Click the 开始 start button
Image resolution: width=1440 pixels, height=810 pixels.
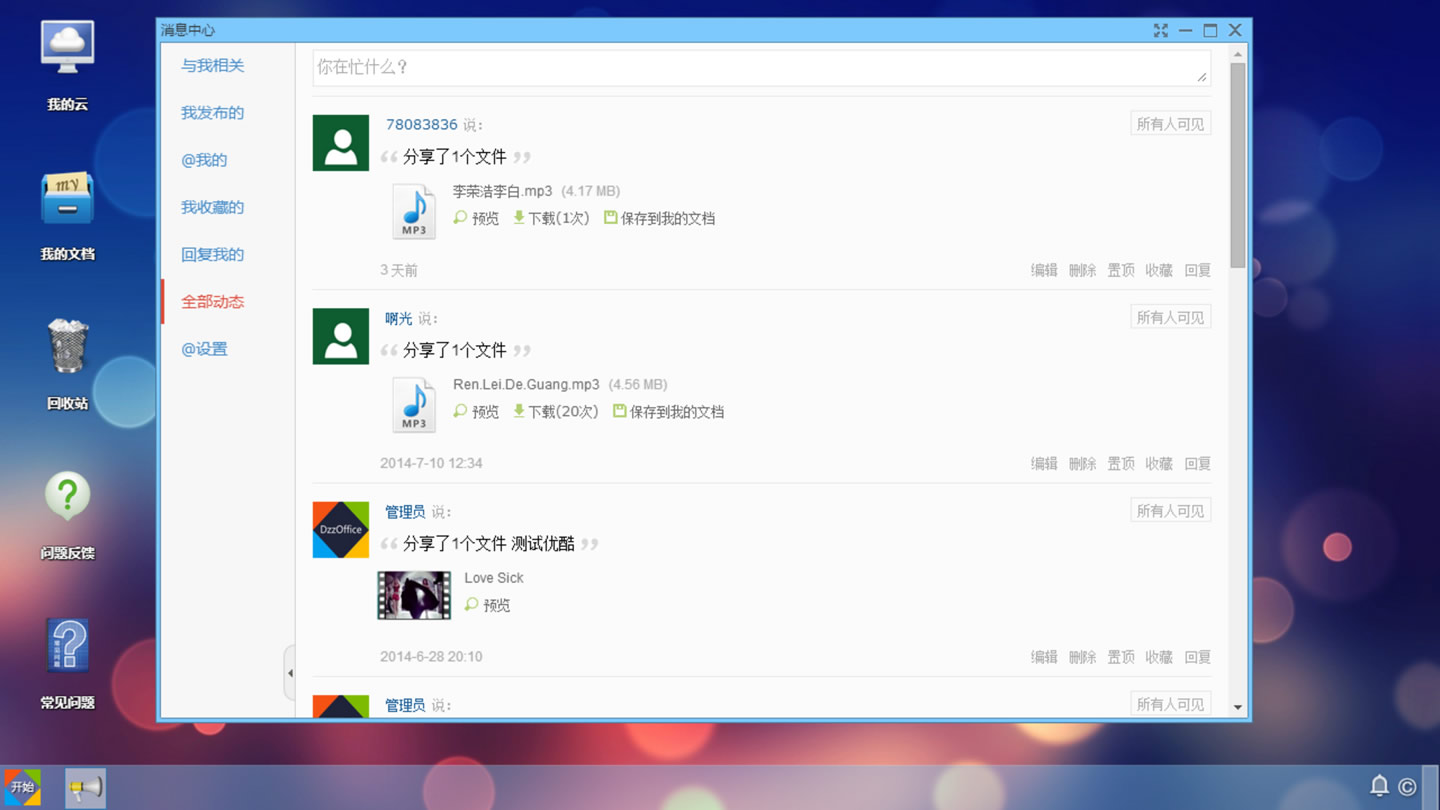tap(22, 788)
